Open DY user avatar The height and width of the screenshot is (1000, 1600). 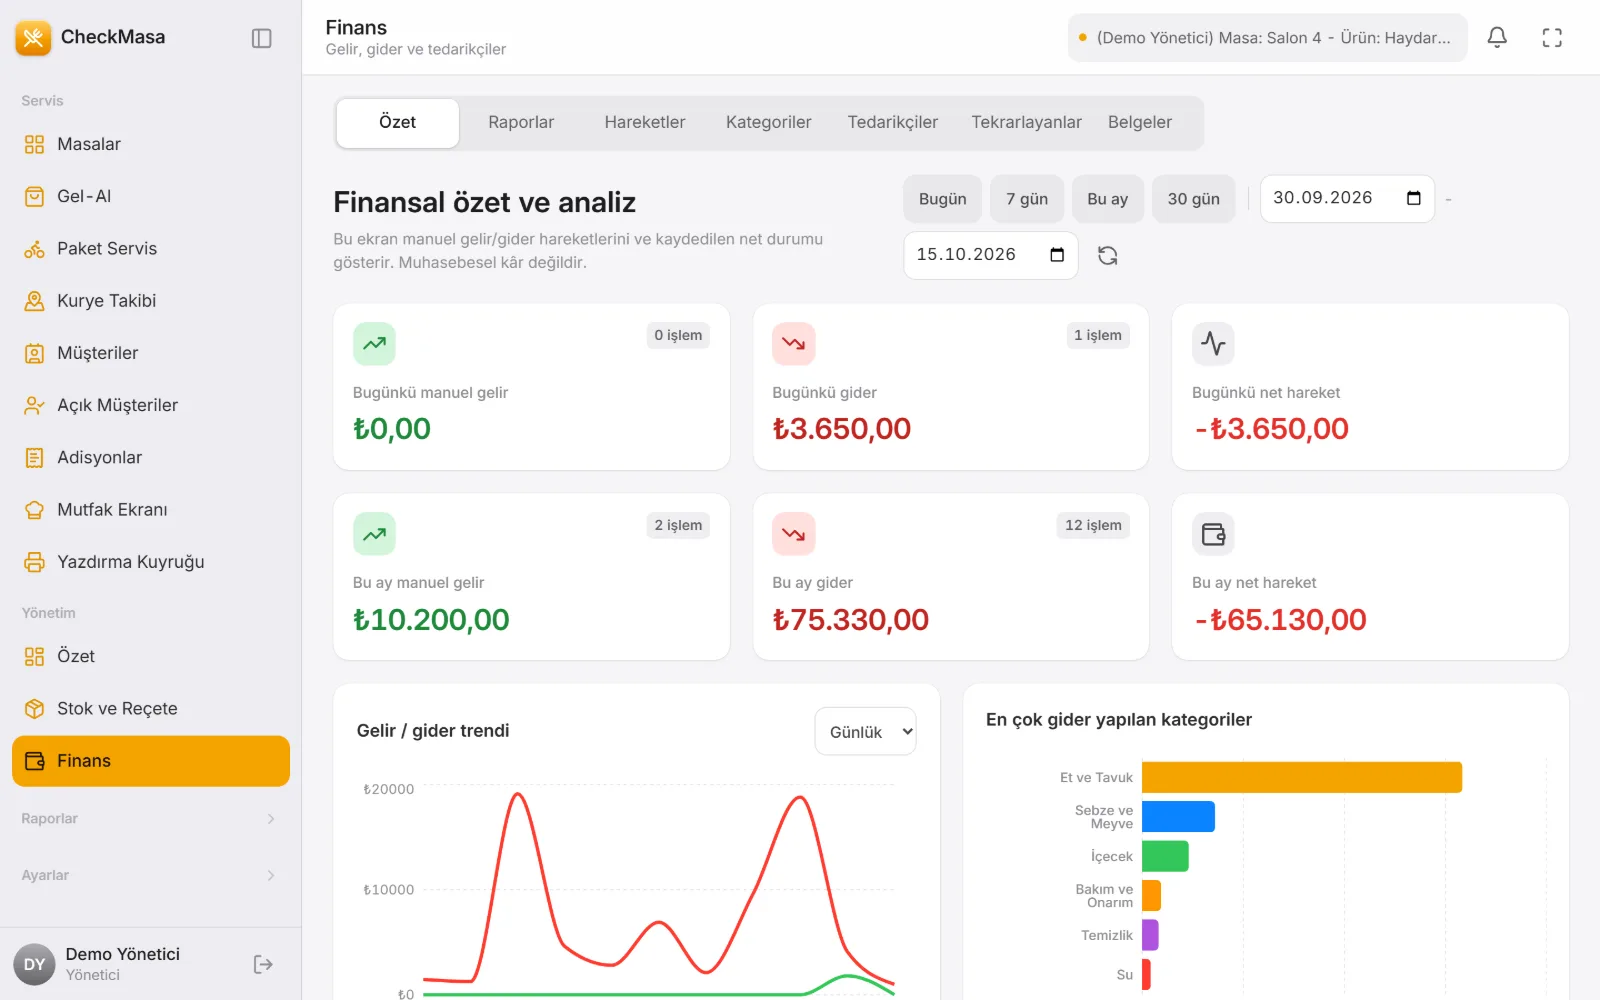[x=34, y=964]
